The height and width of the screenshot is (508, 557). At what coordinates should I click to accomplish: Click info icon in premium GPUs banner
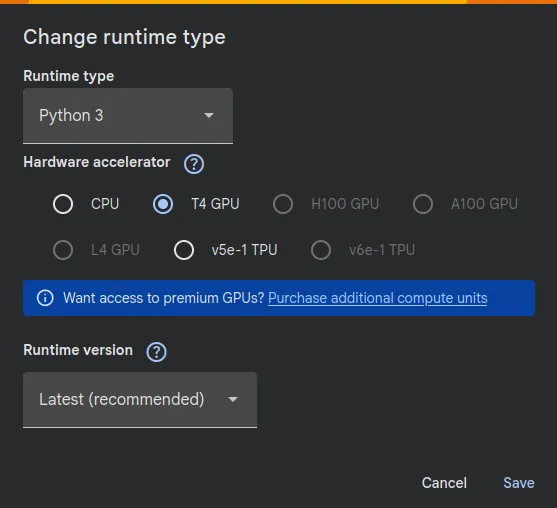pos(45,298)
